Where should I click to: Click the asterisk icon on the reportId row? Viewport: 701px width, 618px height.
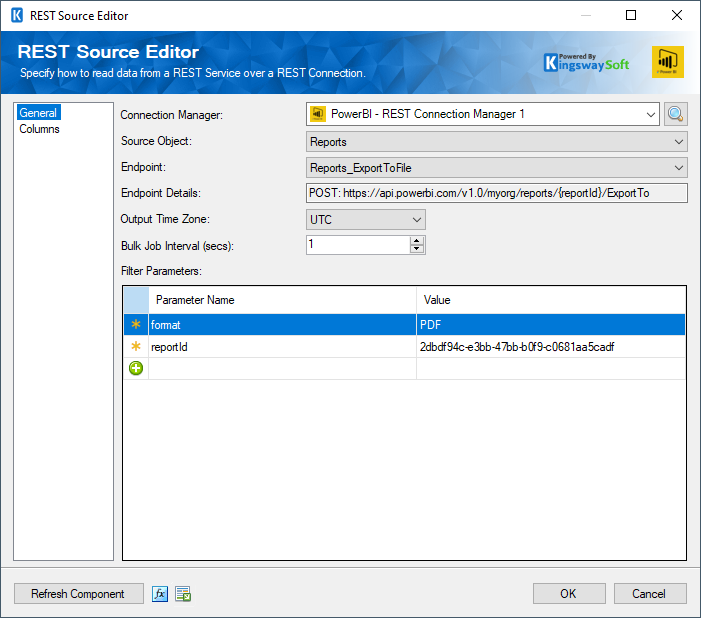[x=136, y=346]
